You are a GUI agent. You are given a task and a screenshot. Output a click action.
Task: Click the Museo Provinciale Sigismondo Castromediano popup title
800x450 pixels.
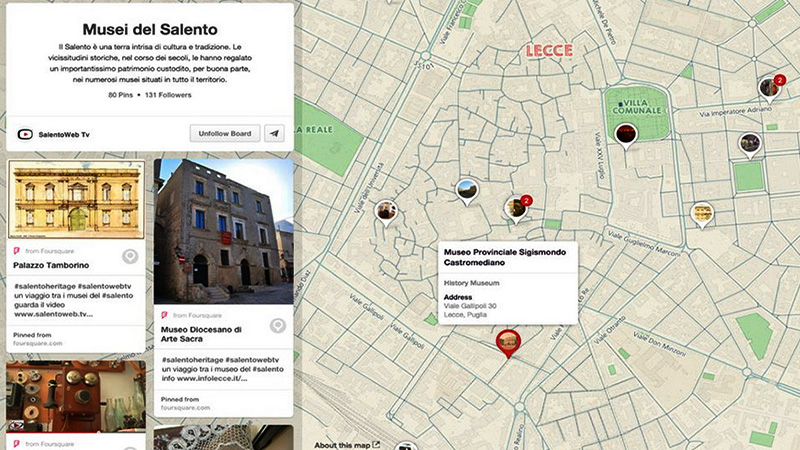click(x=505, y=257)
